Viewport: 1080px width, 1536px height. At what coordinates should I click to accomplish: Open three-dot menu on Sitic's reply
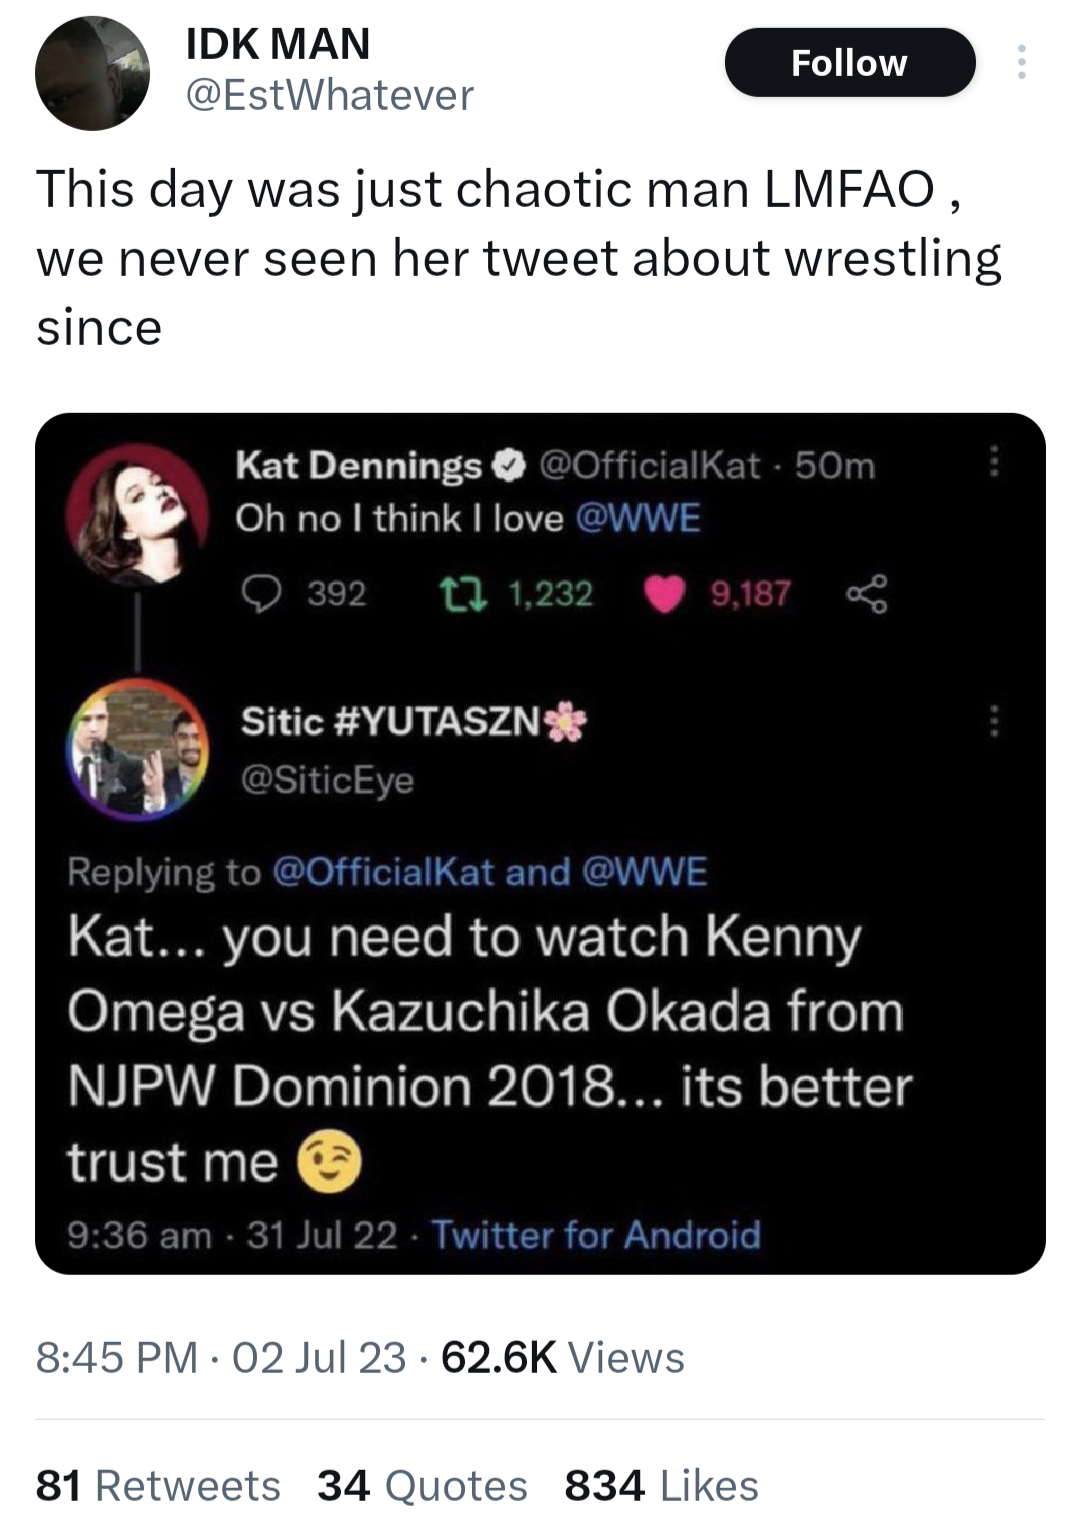pos(993,720)
